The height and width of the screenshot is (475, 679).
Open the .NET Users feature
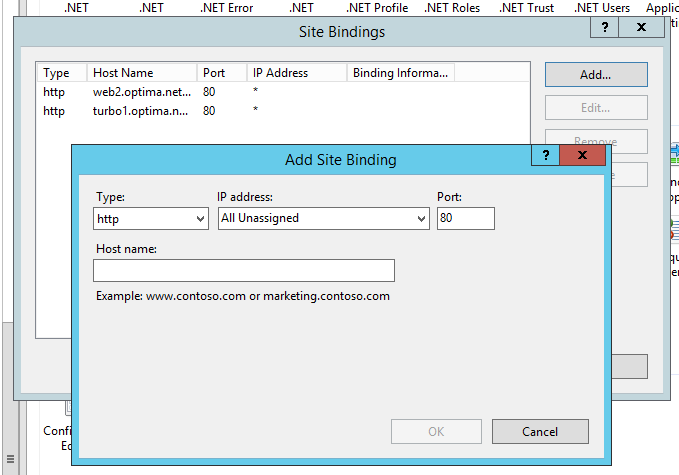click(x=602, y=8)
